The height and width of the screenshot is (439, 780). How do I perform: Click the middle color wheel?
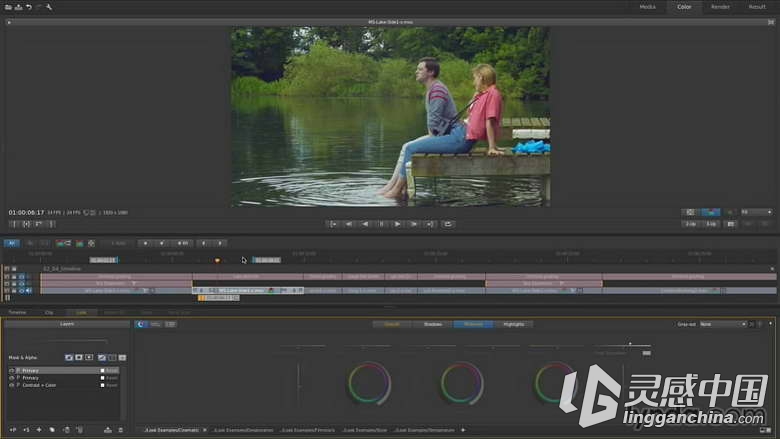coord(462,383)
